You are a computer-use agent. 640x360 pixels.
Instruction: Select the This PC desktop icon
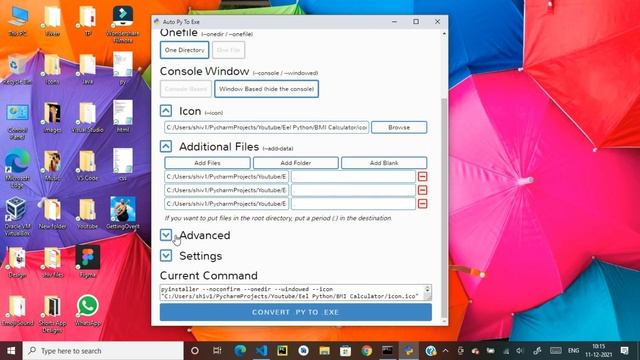coord(18,22)
